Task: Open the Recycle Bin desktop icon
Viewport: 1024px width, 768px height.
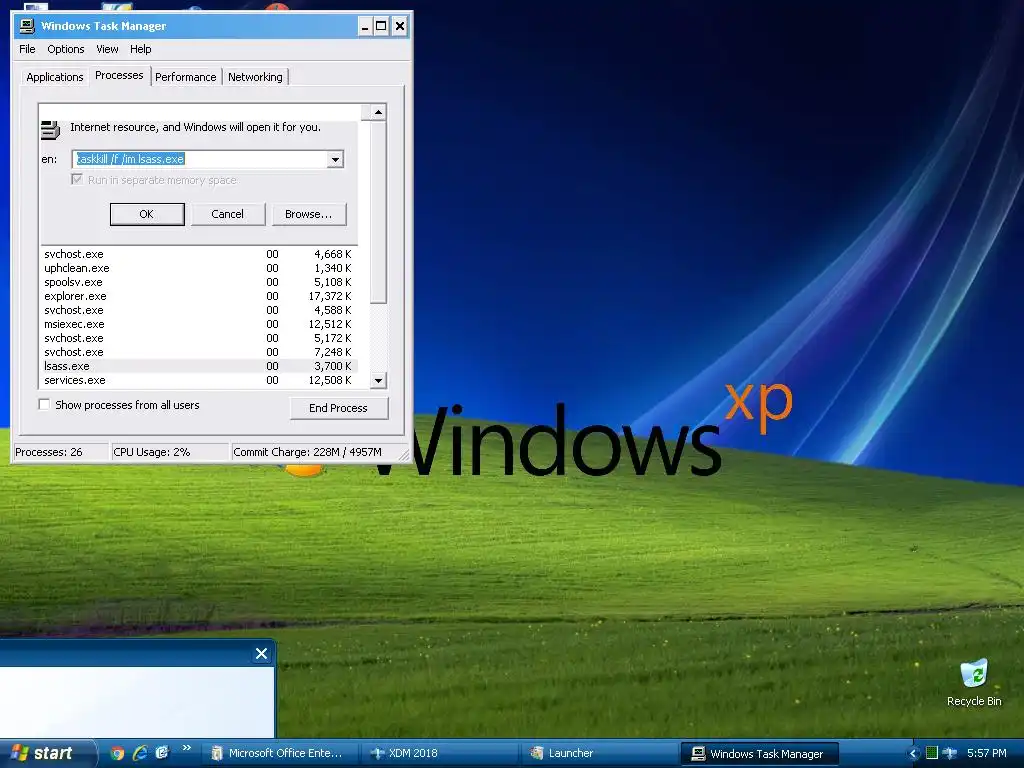Action: (974, 683)
